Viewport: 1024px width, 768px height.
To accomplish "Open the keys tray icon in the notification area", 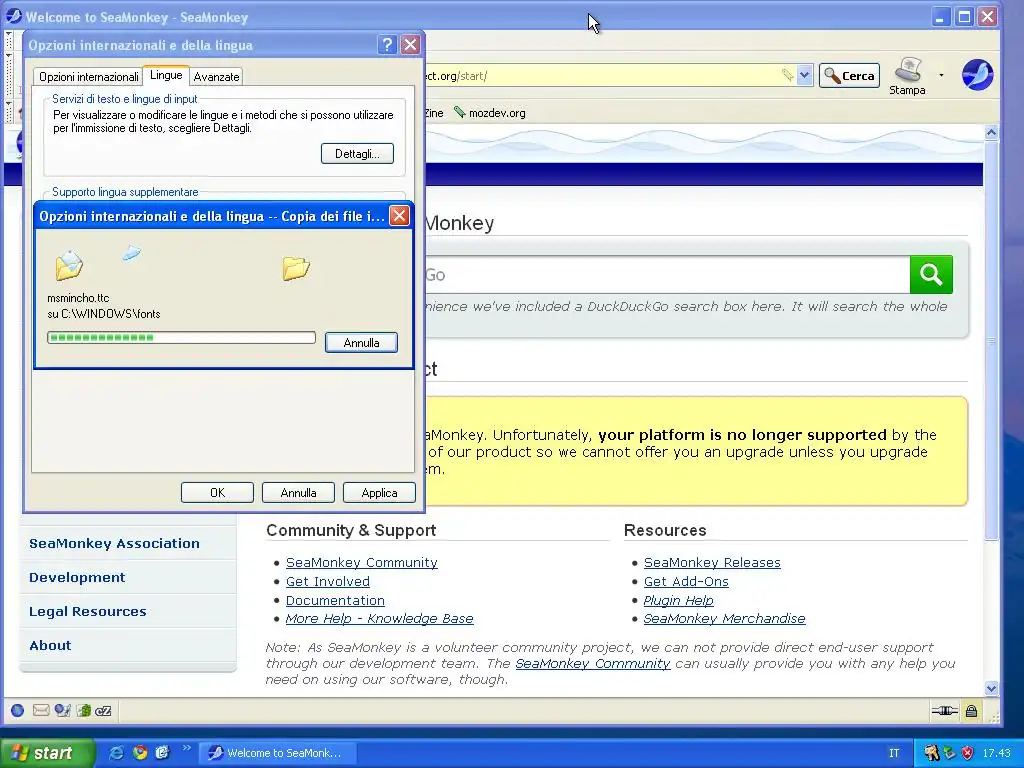I will point(931,753).
